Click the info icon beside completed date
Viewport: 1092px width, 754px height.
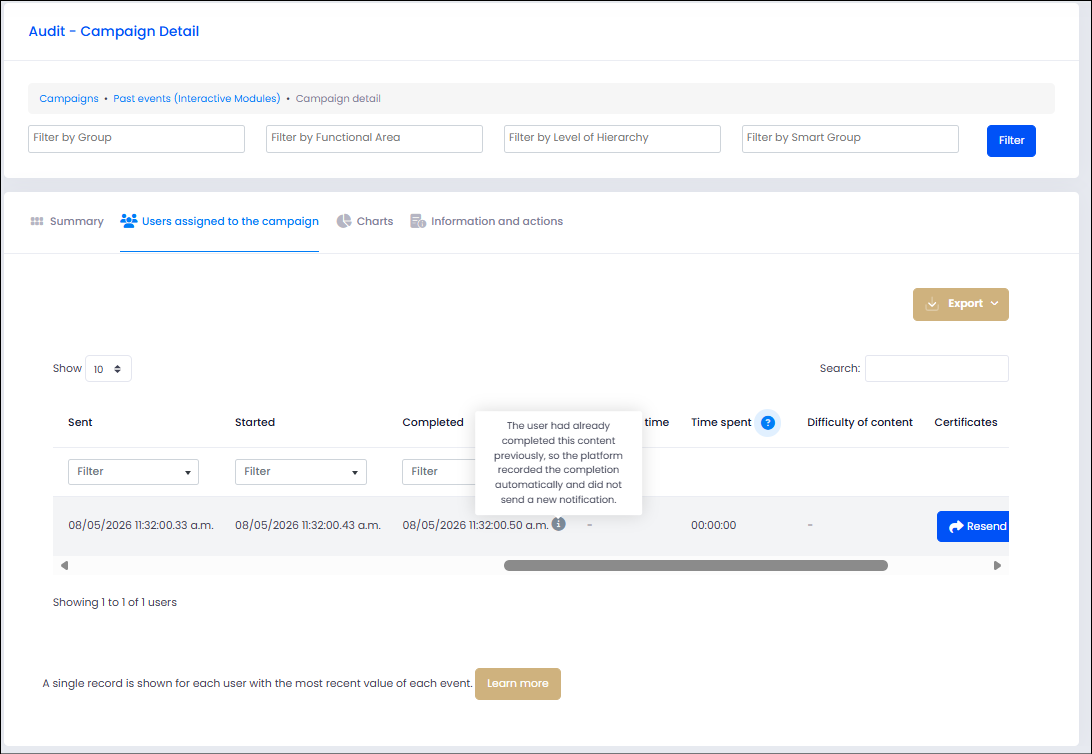pos(559,524)
